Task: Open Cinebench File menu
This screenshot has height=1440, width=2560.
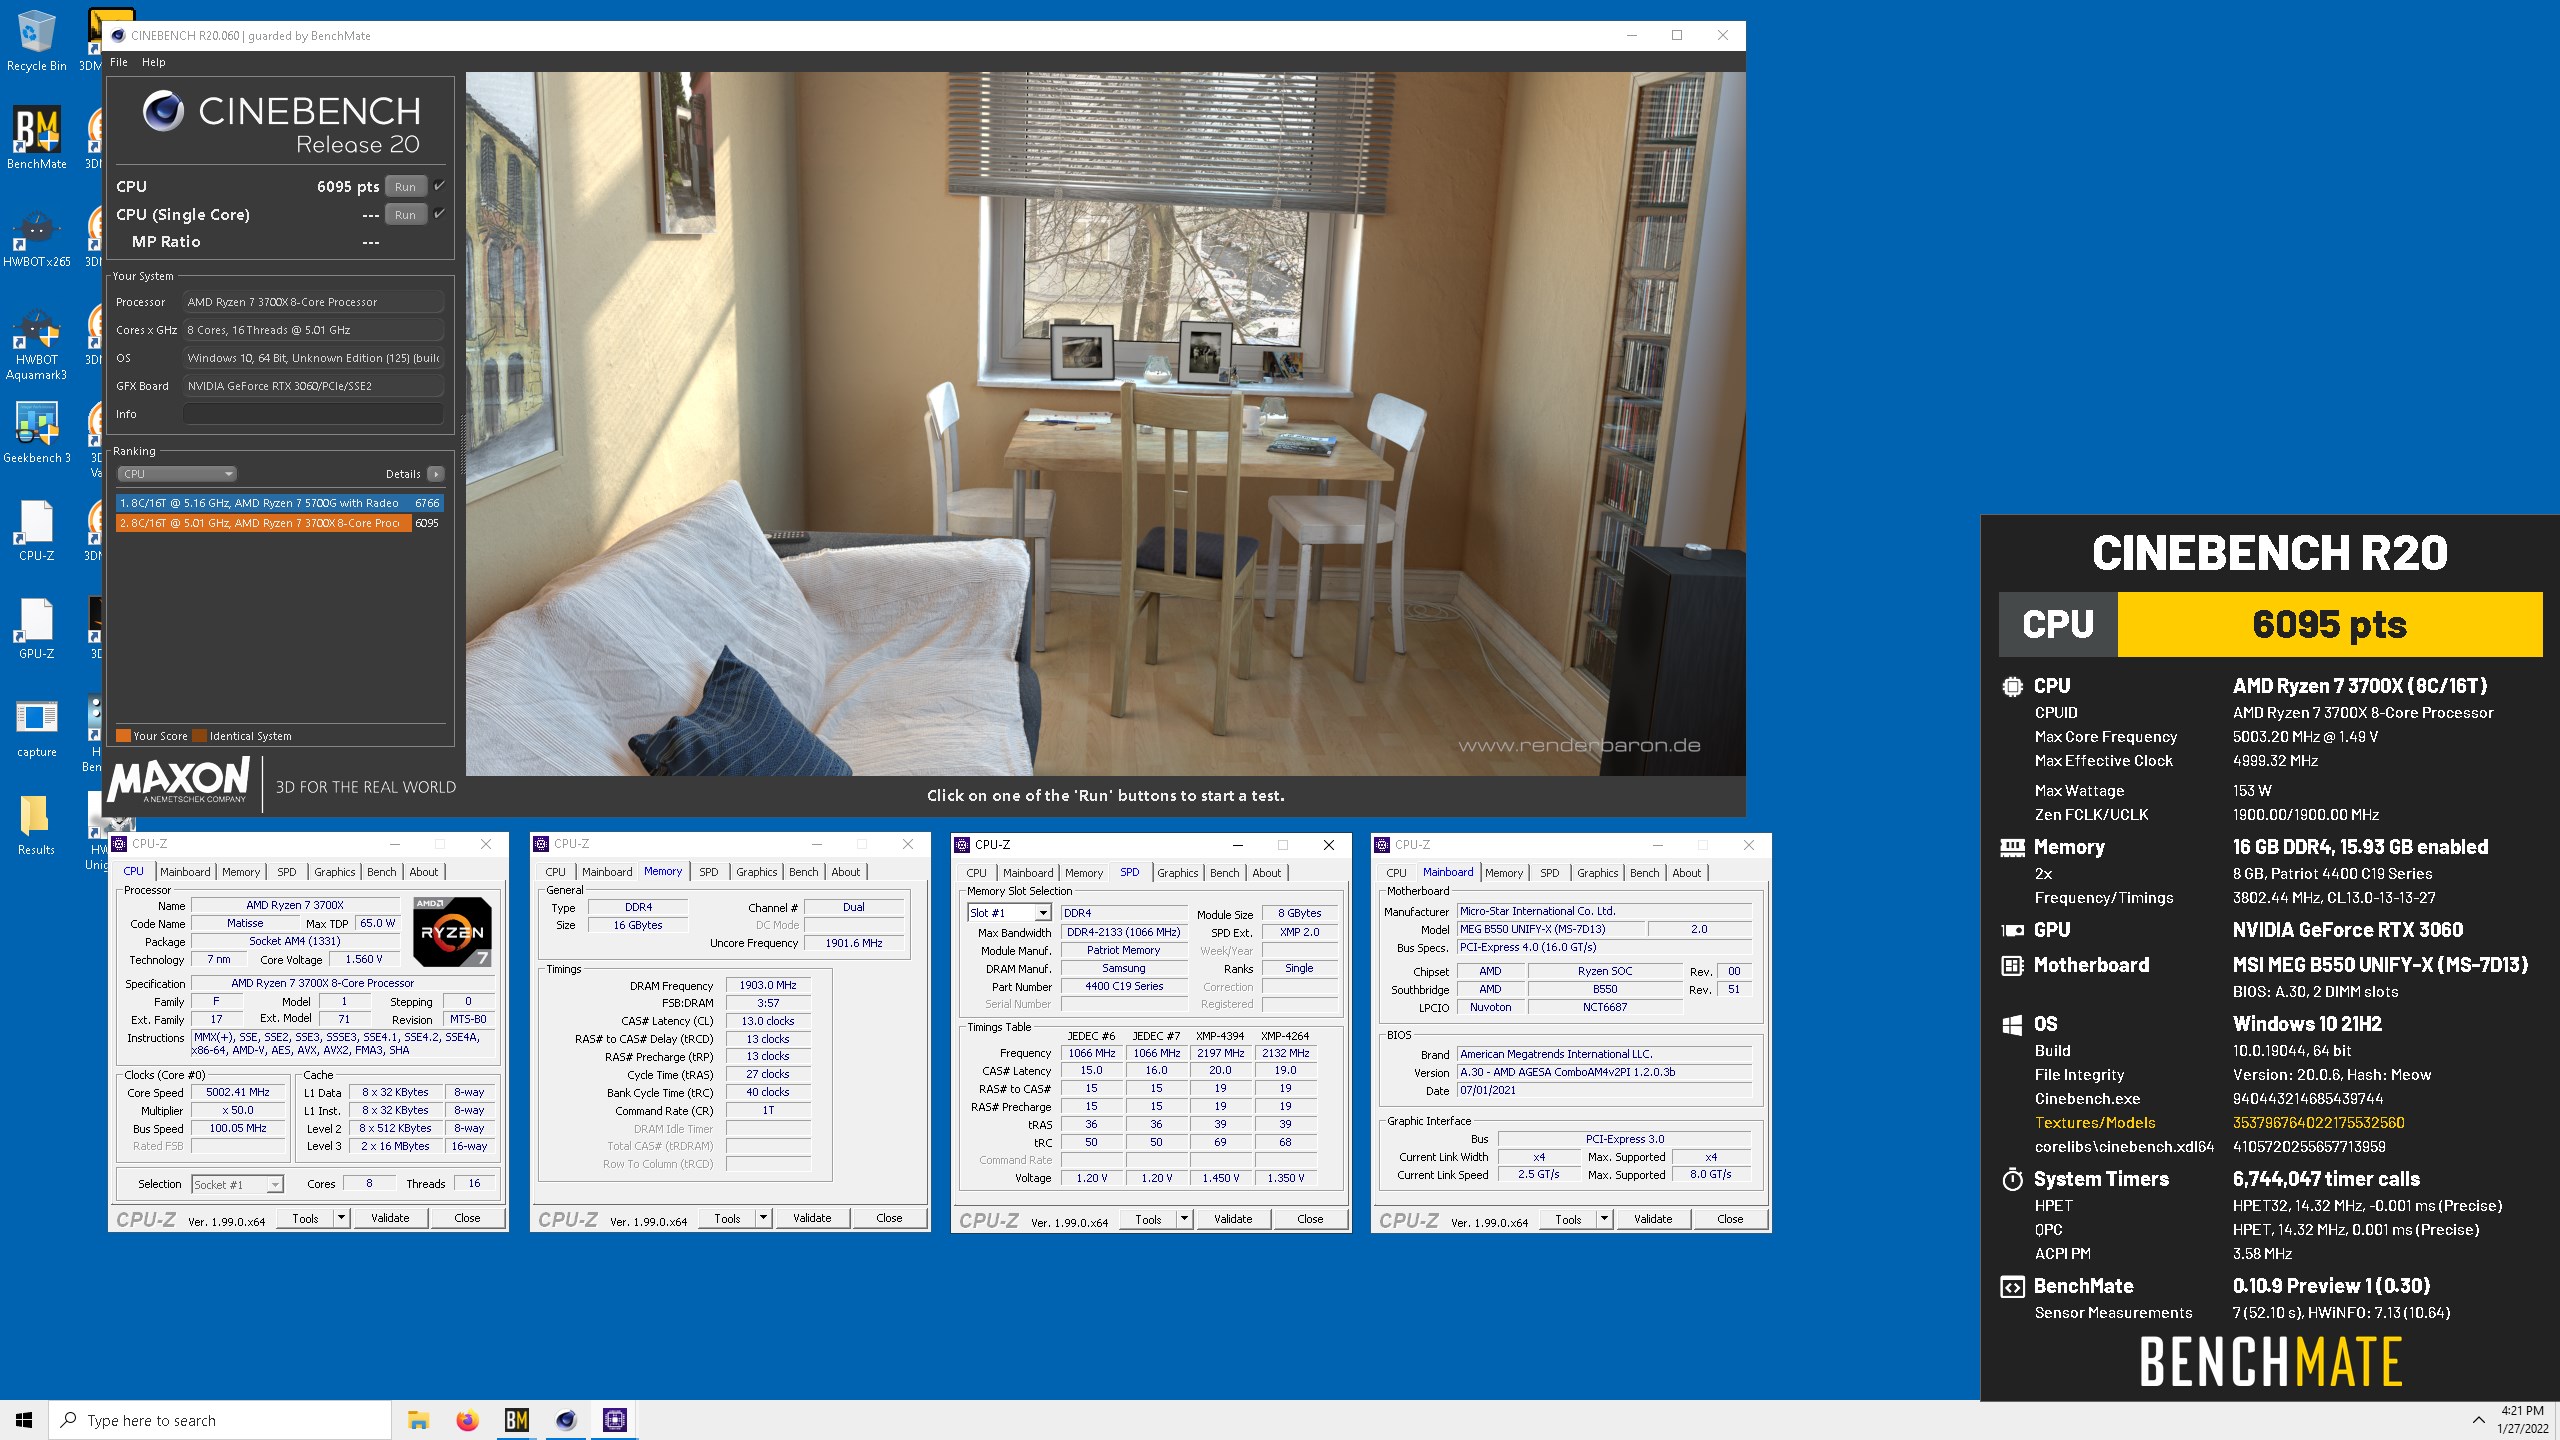Action: [x=119, y=62]
